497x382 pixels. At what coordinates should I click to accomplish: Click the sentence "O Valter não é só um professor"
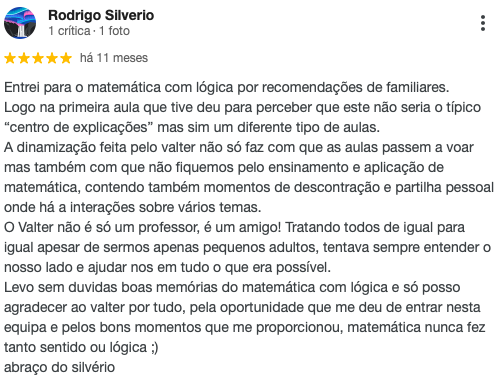click(x=102, y=228)
